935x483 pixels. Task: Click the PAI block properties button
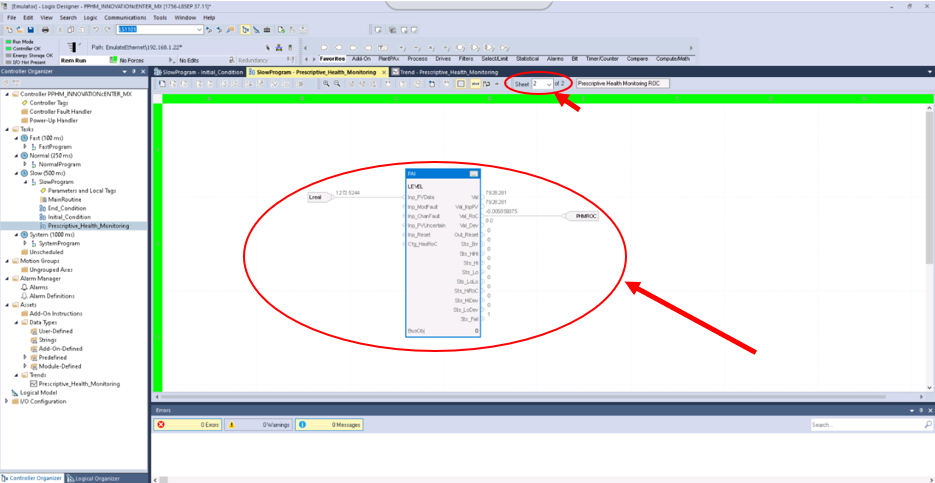coord(473,174)
